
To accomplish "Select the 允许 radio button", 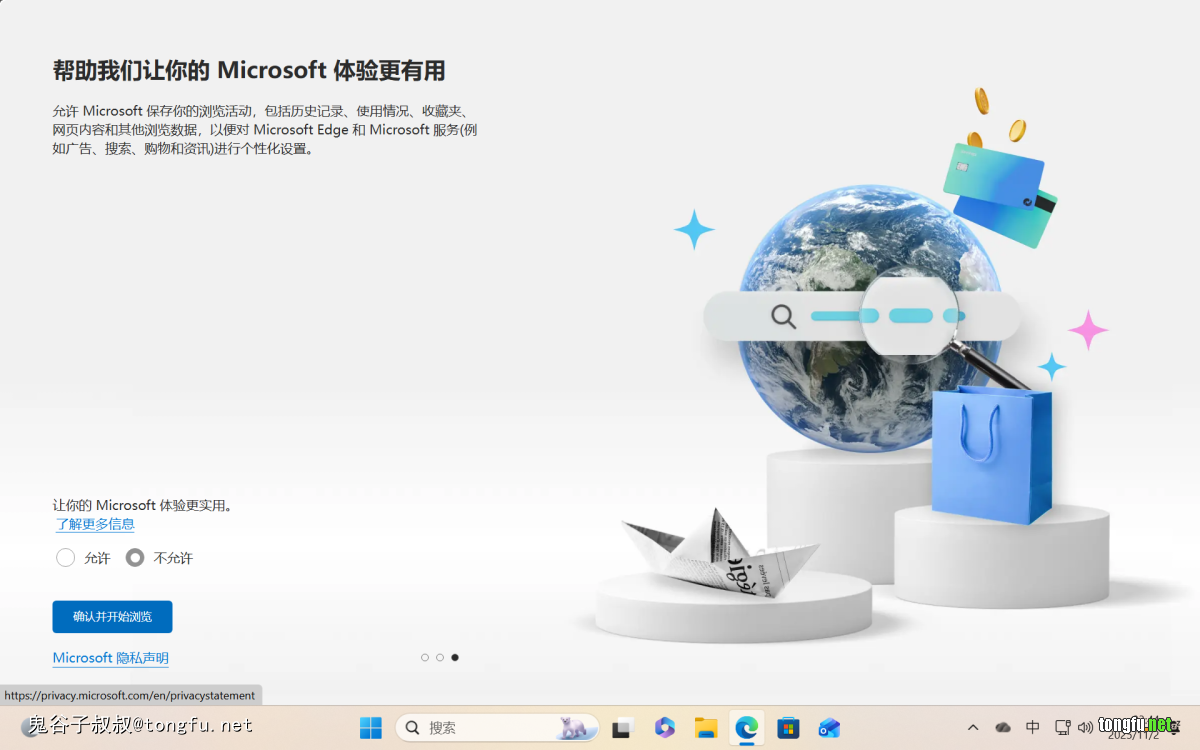I will tap(66, 558).
